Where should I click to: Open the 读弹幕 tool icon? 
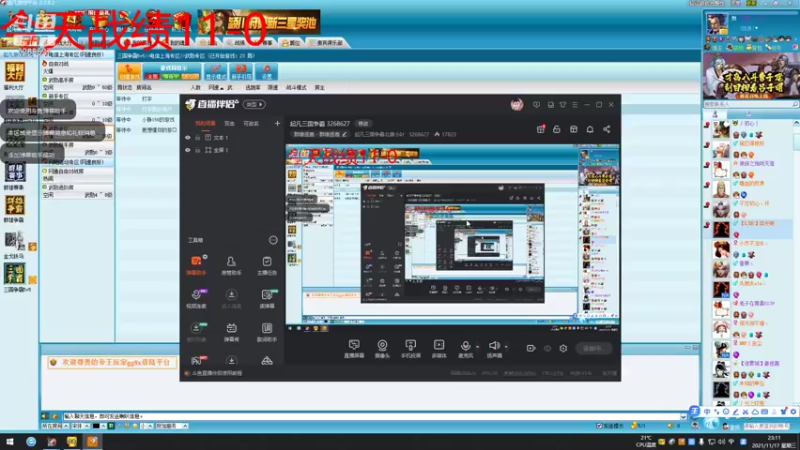[x=267, y=298]
